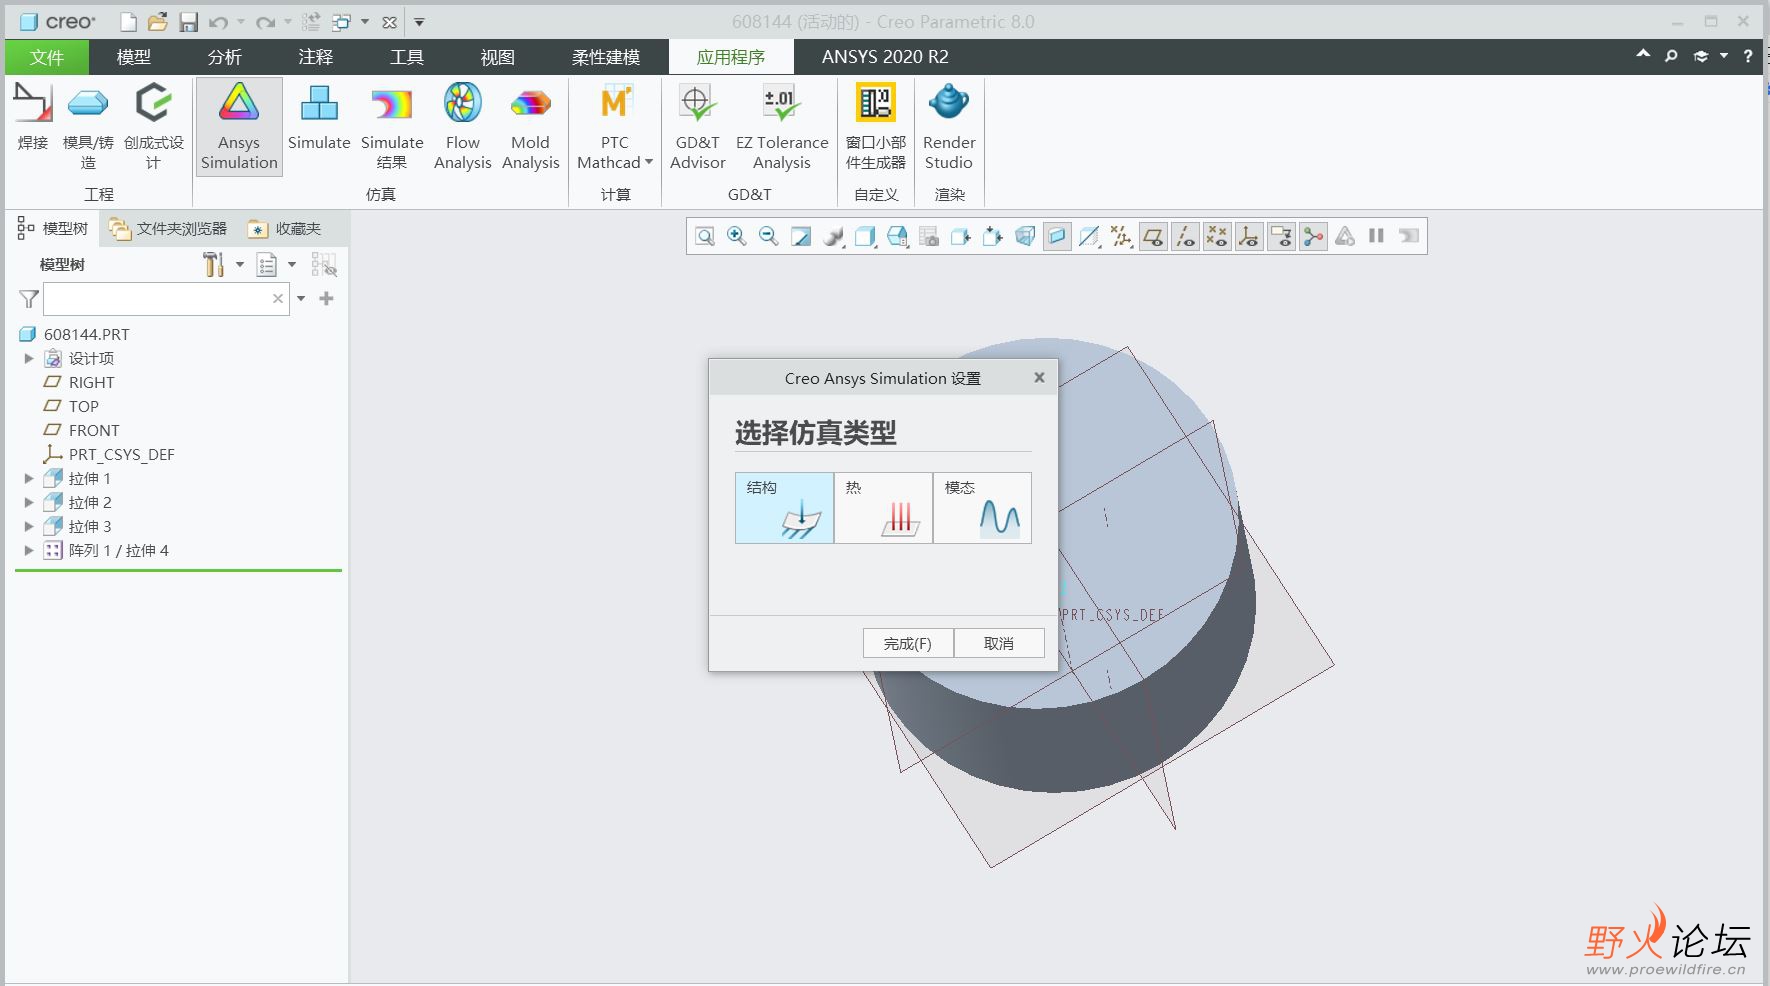
Task: Toggle datum point display
Action: 1217,237
